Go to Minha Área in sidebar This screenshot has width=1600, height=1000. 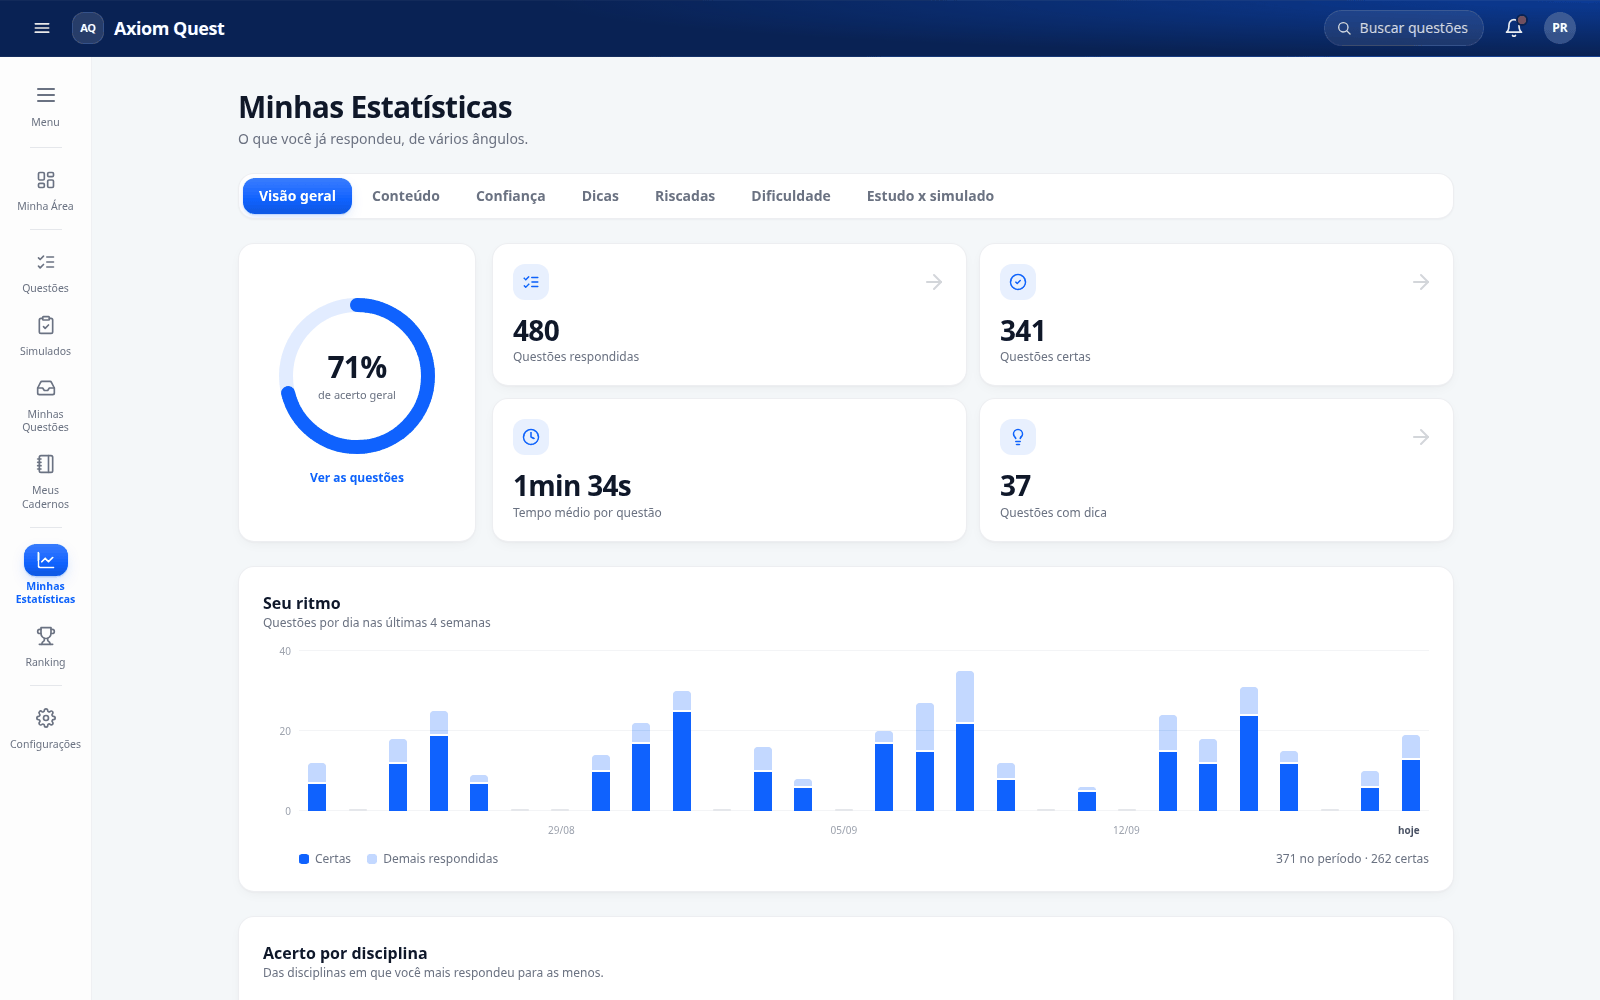click(46, 191)
